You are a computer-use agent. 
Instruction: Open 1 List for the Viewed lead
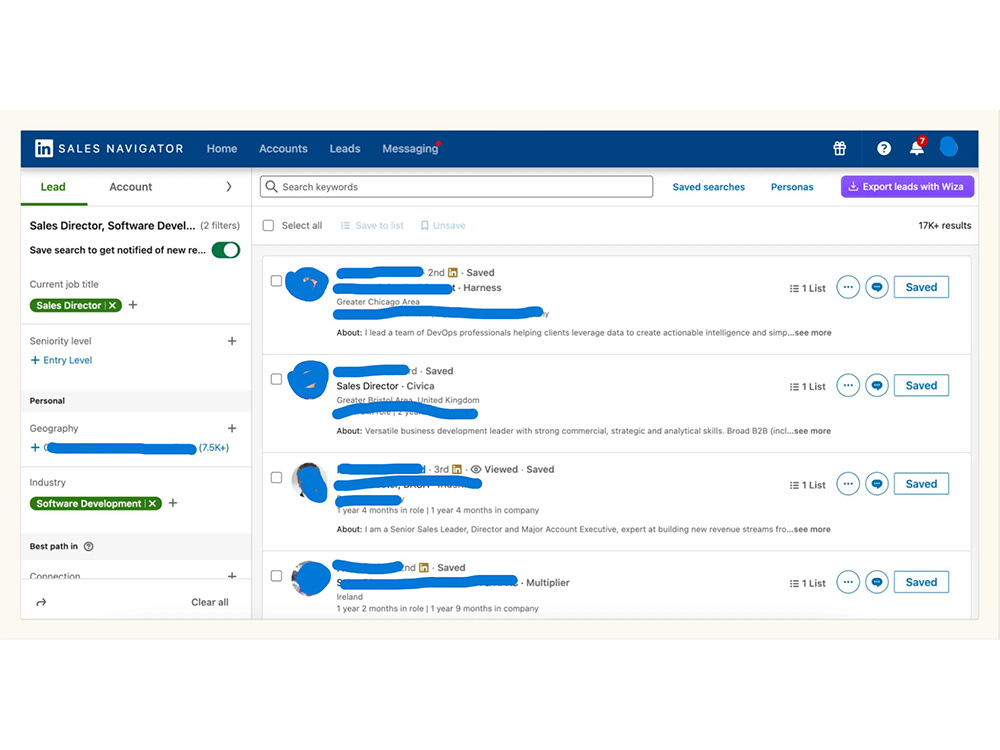click(807, 485)
